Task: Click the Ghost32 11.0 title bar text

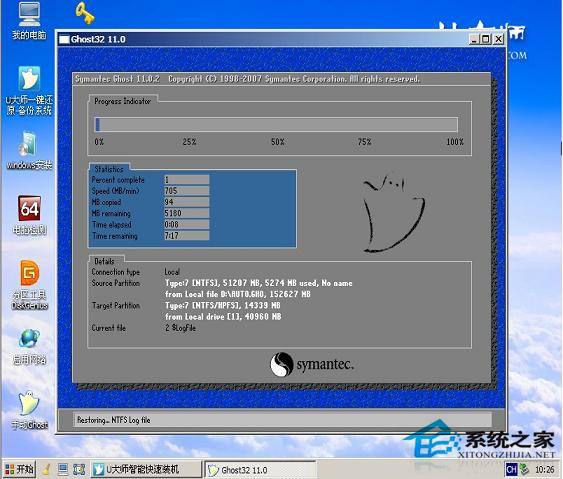Action: (98, 39)
